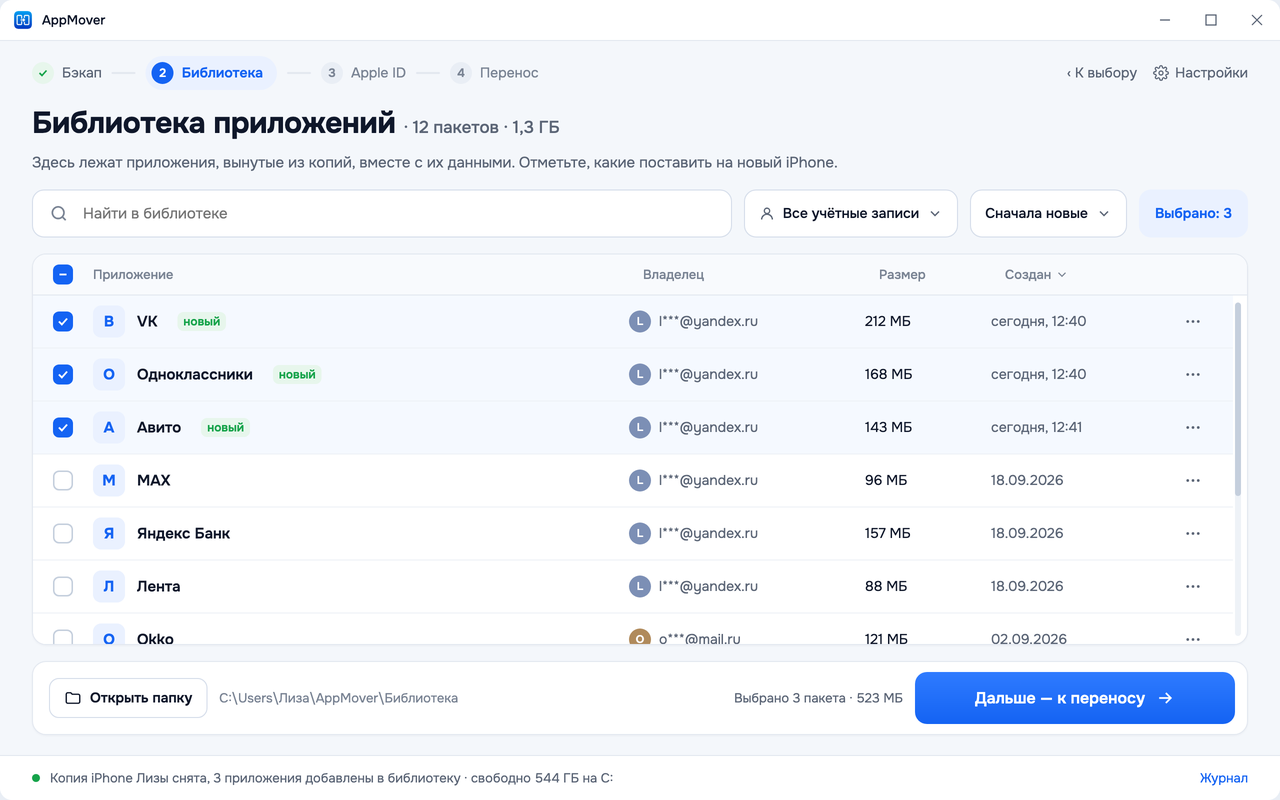1280x800 pixels.
Task: Uncheck the Авито package checkbox
Action: click(x=63, y=428)
